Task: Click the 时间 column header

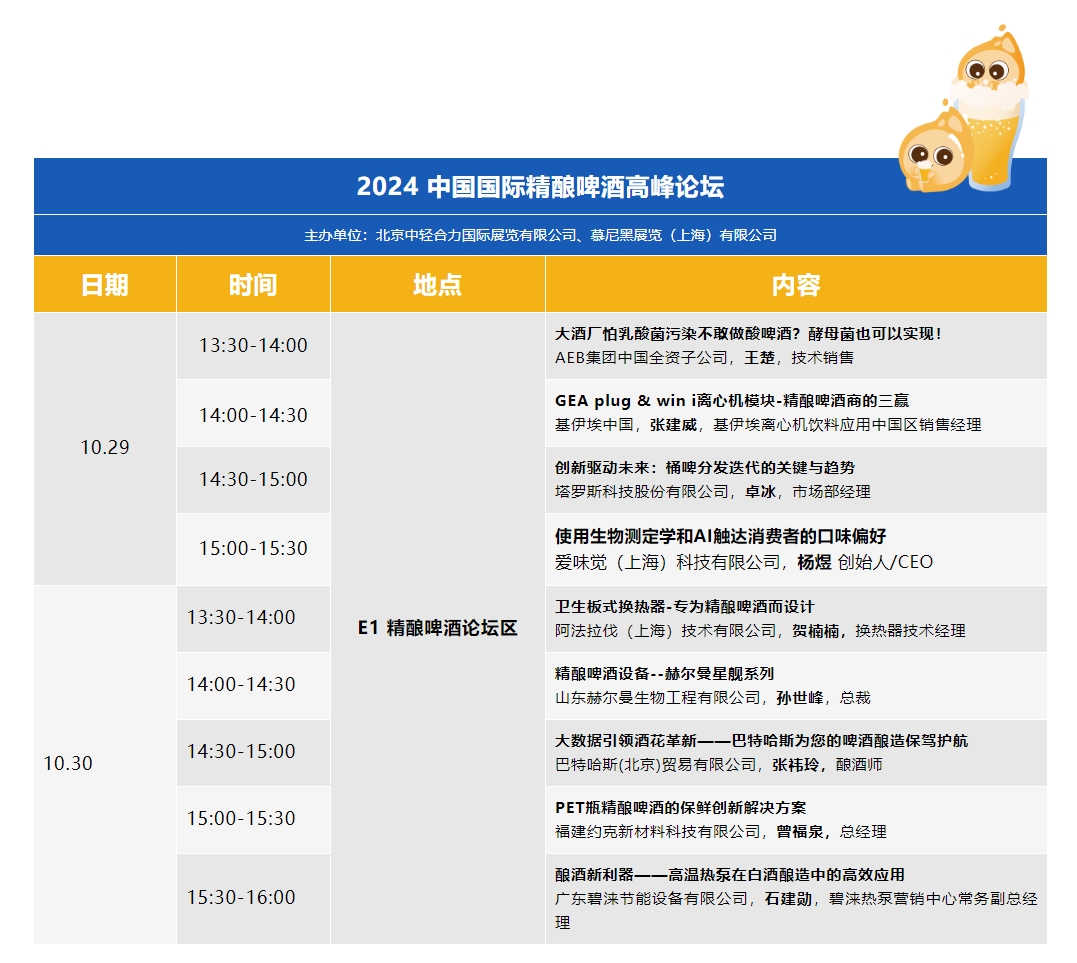Action: click(x=253, y=285)
